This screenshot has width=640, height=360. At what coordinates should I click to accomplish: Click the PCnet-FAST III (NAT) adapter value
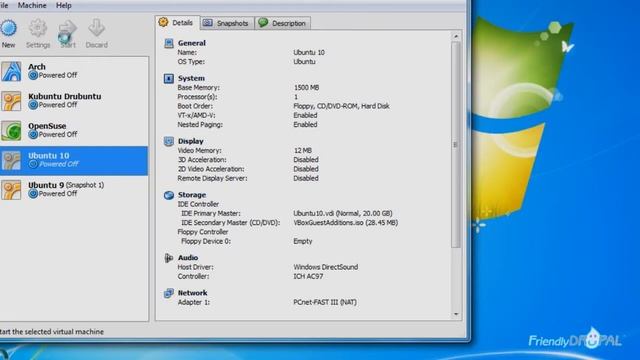click(x=325, y=302)
